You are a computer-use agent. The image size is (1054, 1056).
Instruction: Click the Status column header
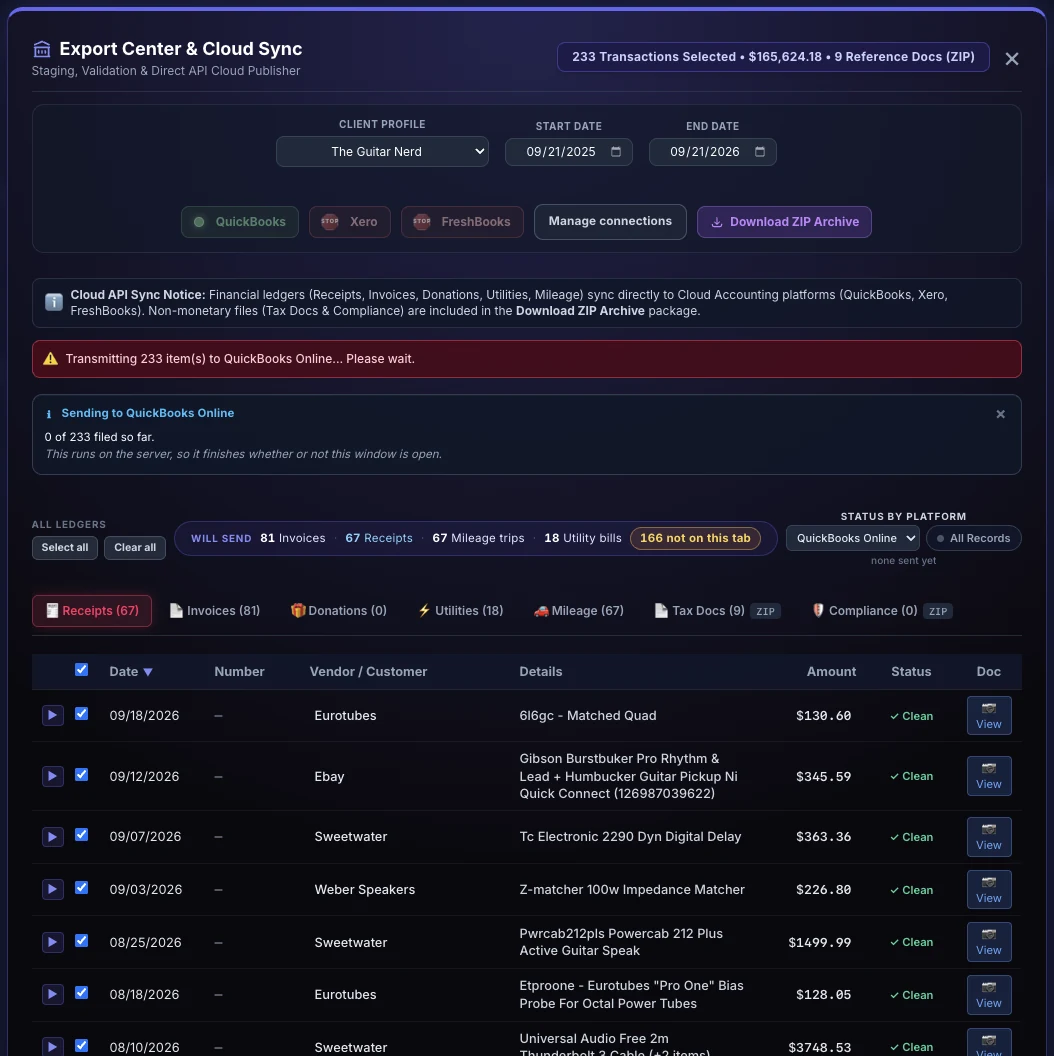tap(911, 671)
